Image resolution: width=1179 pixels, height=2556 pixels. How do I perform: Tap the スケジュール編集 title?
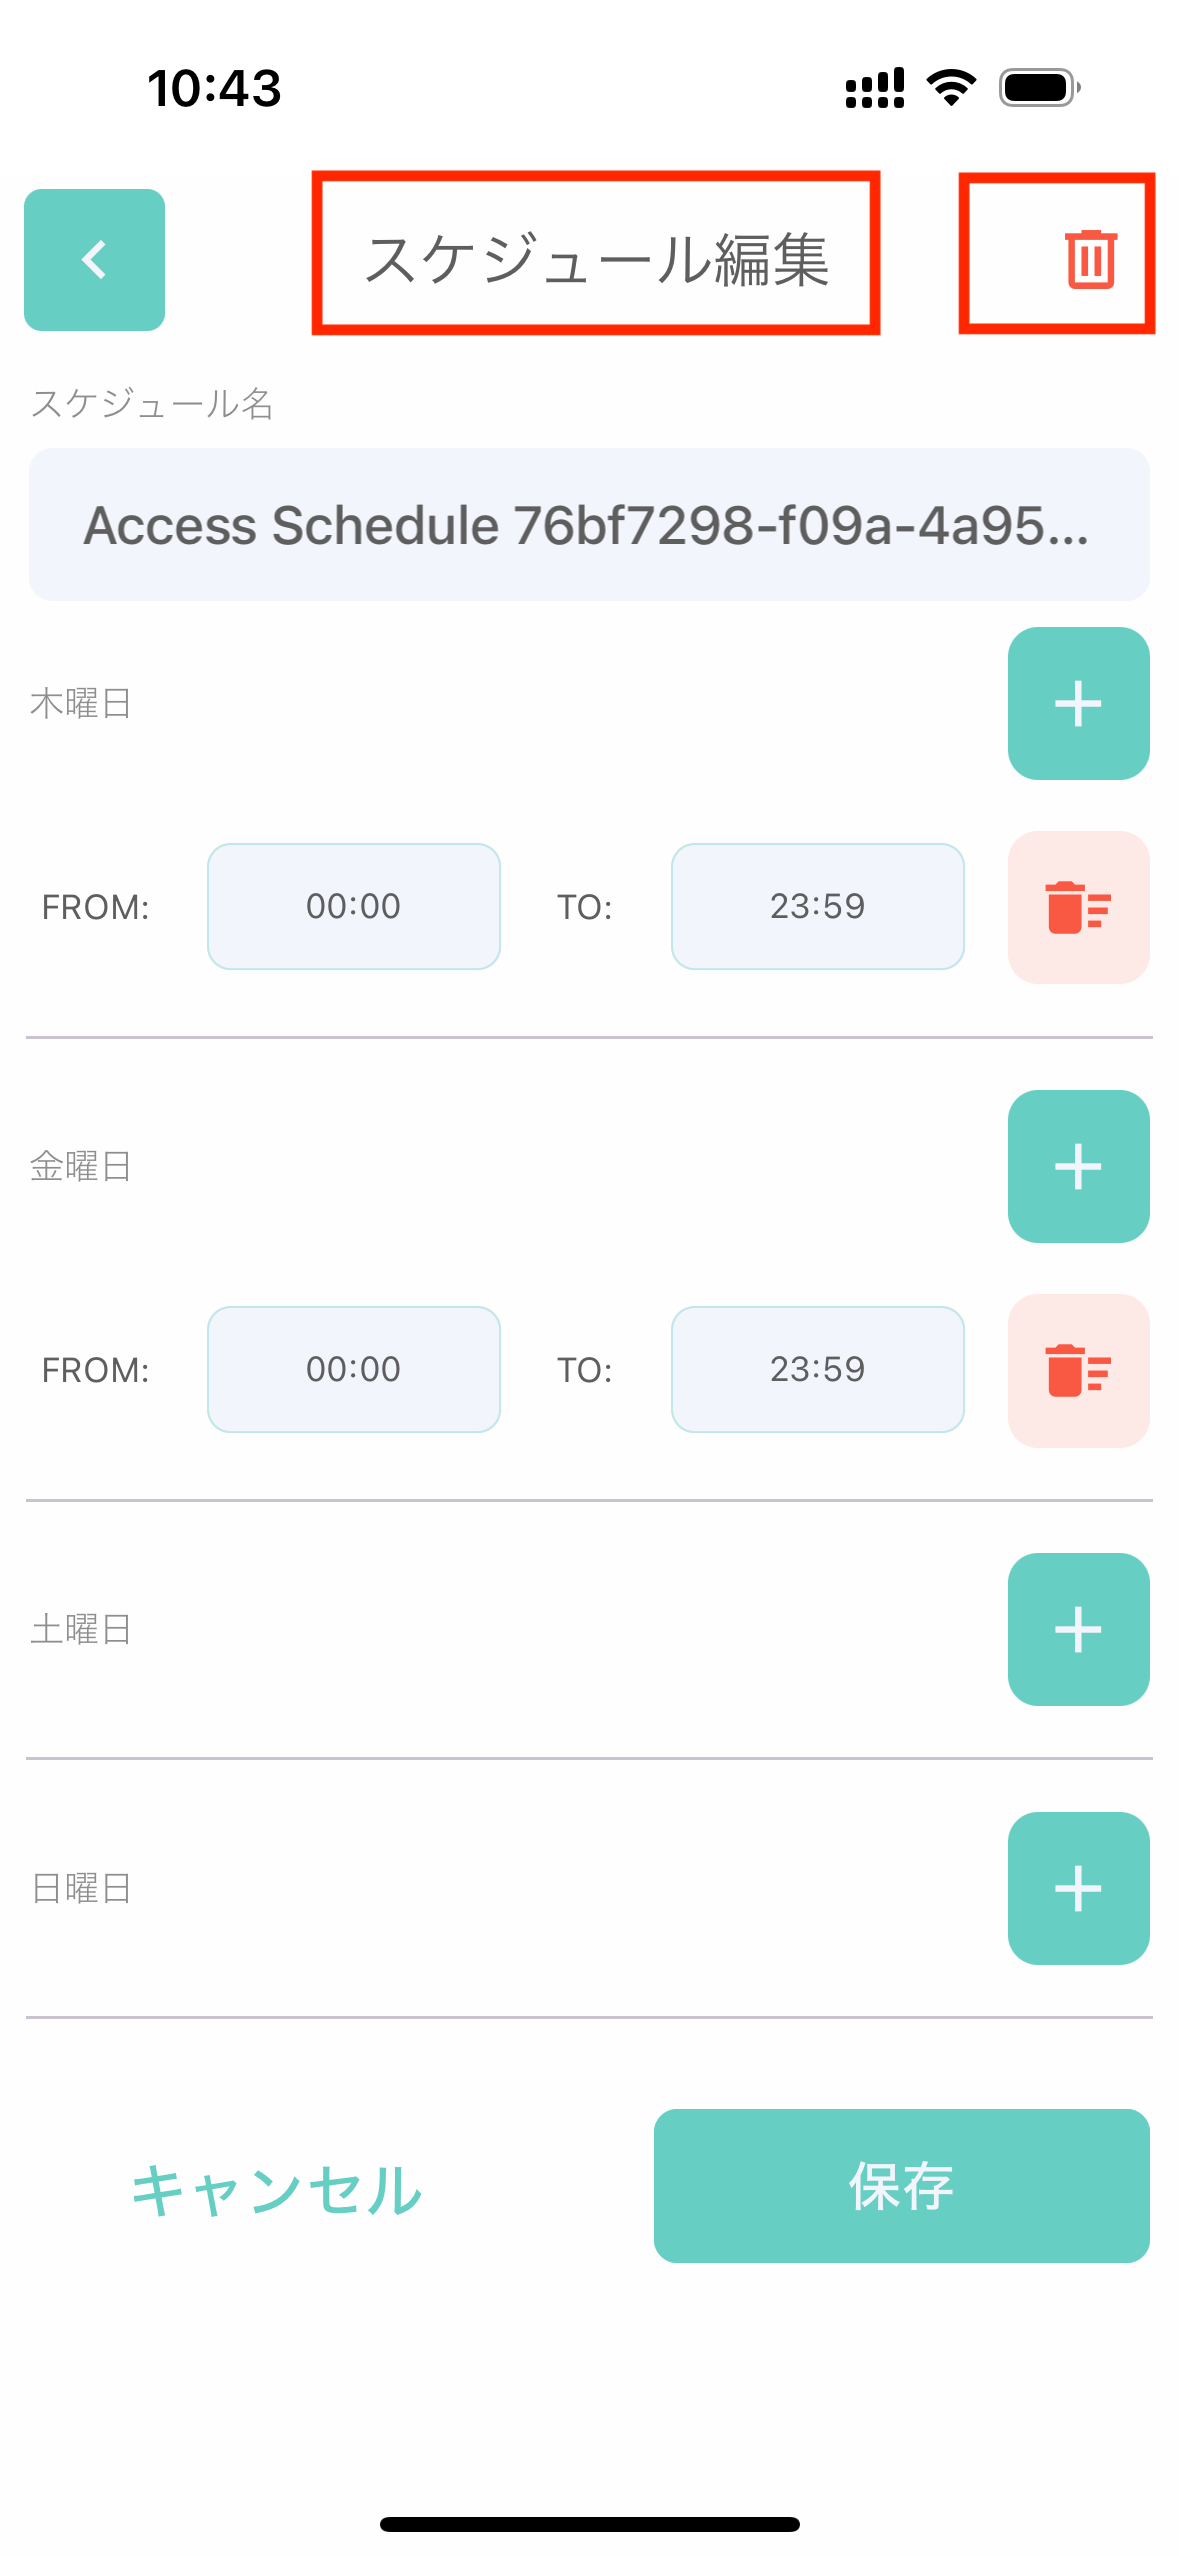[x=596, y=259]
